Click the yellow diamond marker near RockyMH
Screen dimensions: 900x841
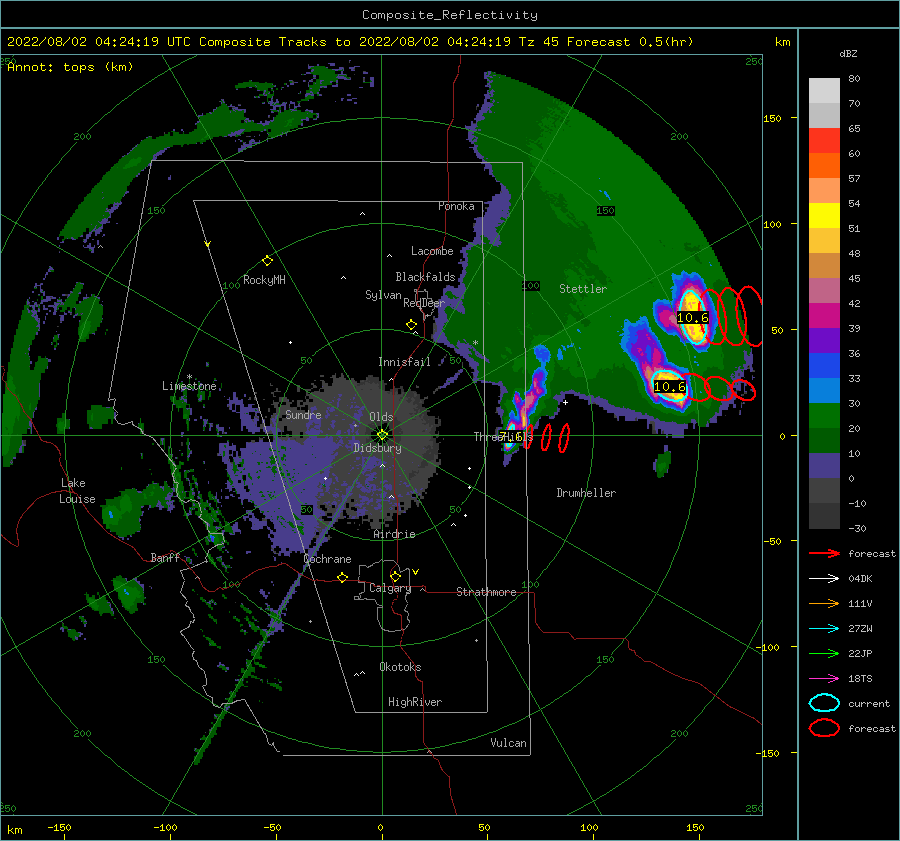(267, 261)
